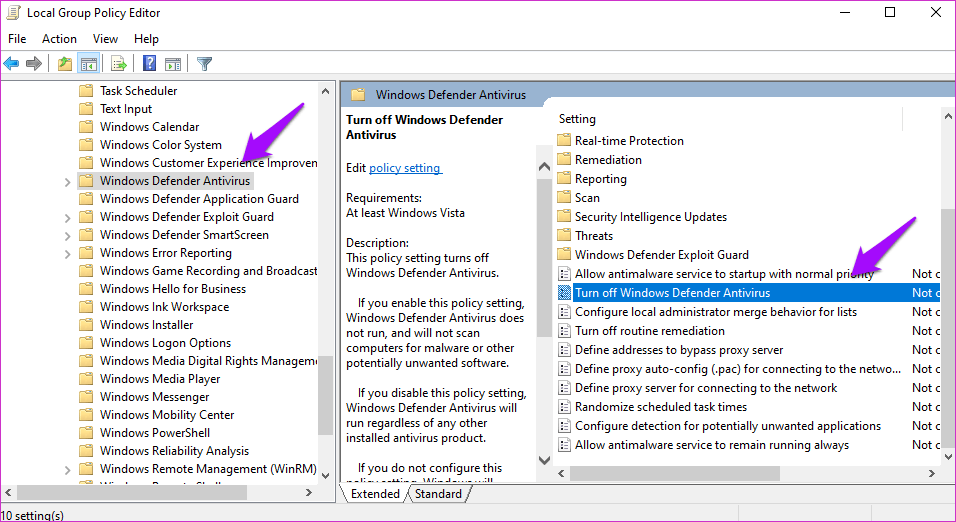Click tree pane scroll down arrow
Viewport: 956px width, 522px height.
[x=326, y=475]
